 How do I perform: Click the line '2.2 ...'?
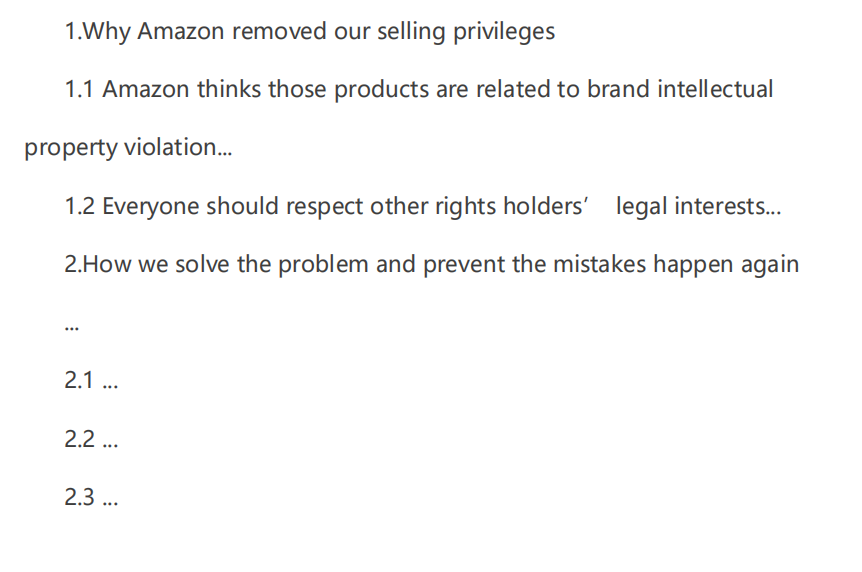click(91, 439)
